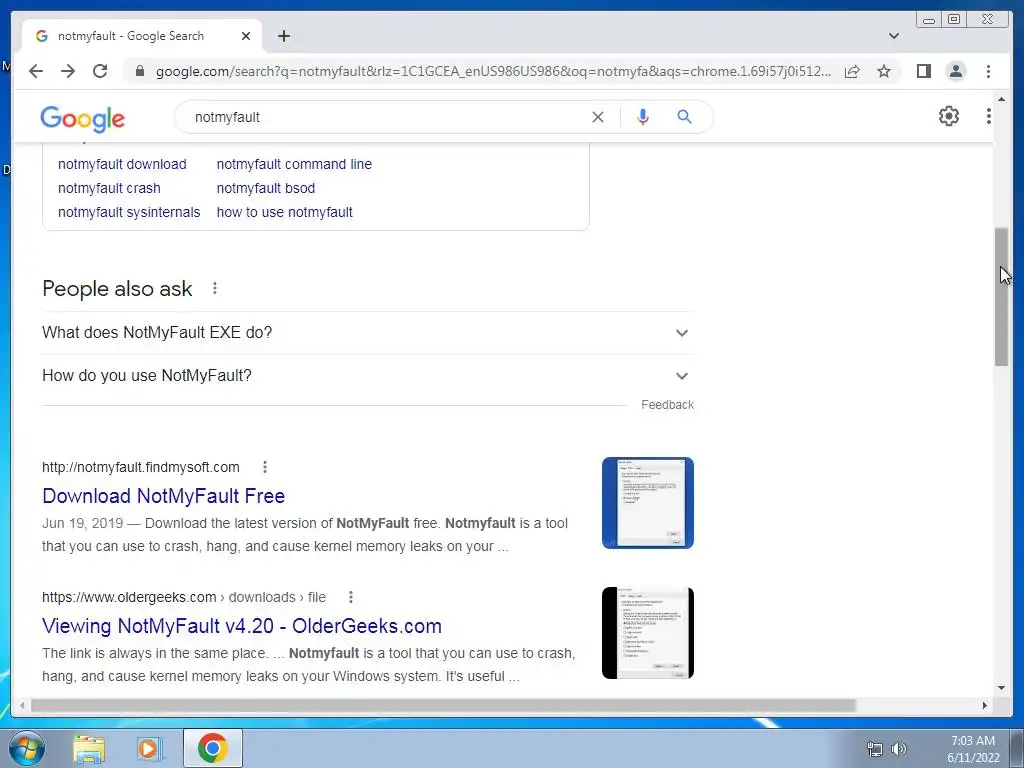
Task: Expand 'How do you use NotMyFault?'
Action: pyautogui.click(x=367, y=376)
